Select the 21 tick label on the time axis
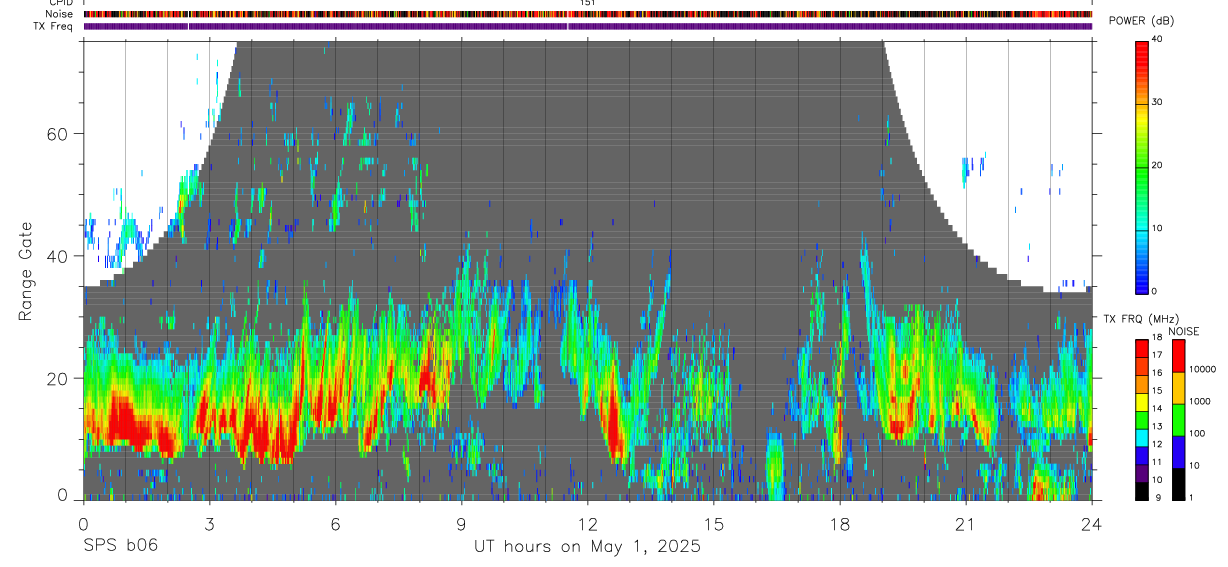Screen dimensions: 1228x567 [x=965, y=524]
